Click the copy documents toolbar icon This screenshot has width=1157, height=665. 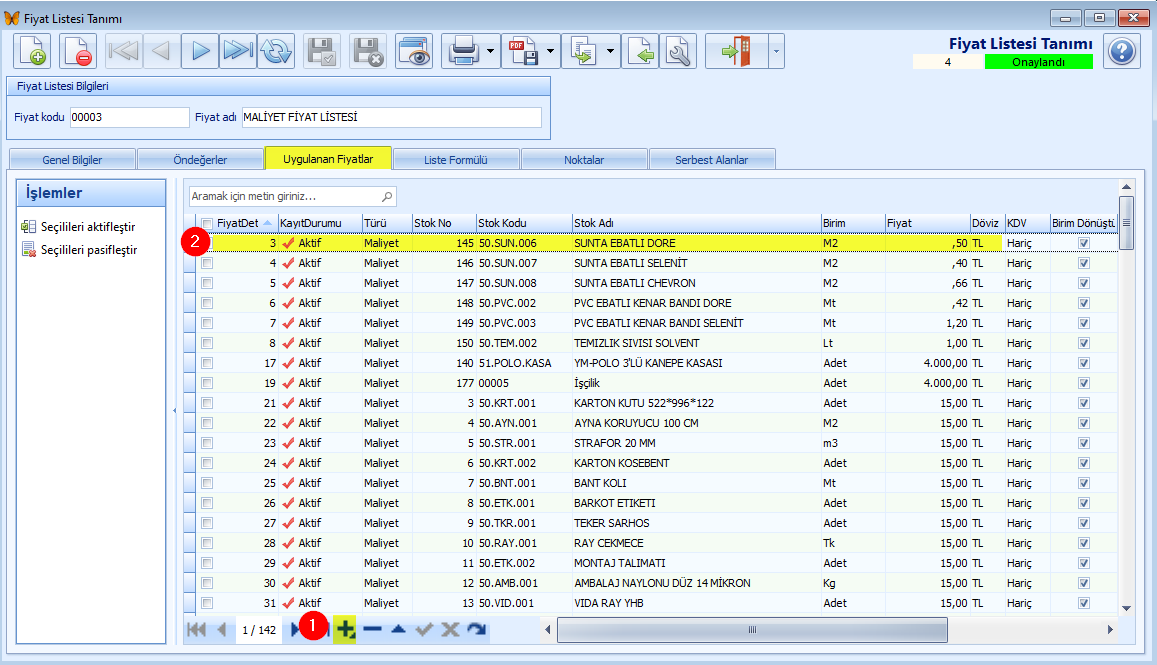(x=582, y=51)
